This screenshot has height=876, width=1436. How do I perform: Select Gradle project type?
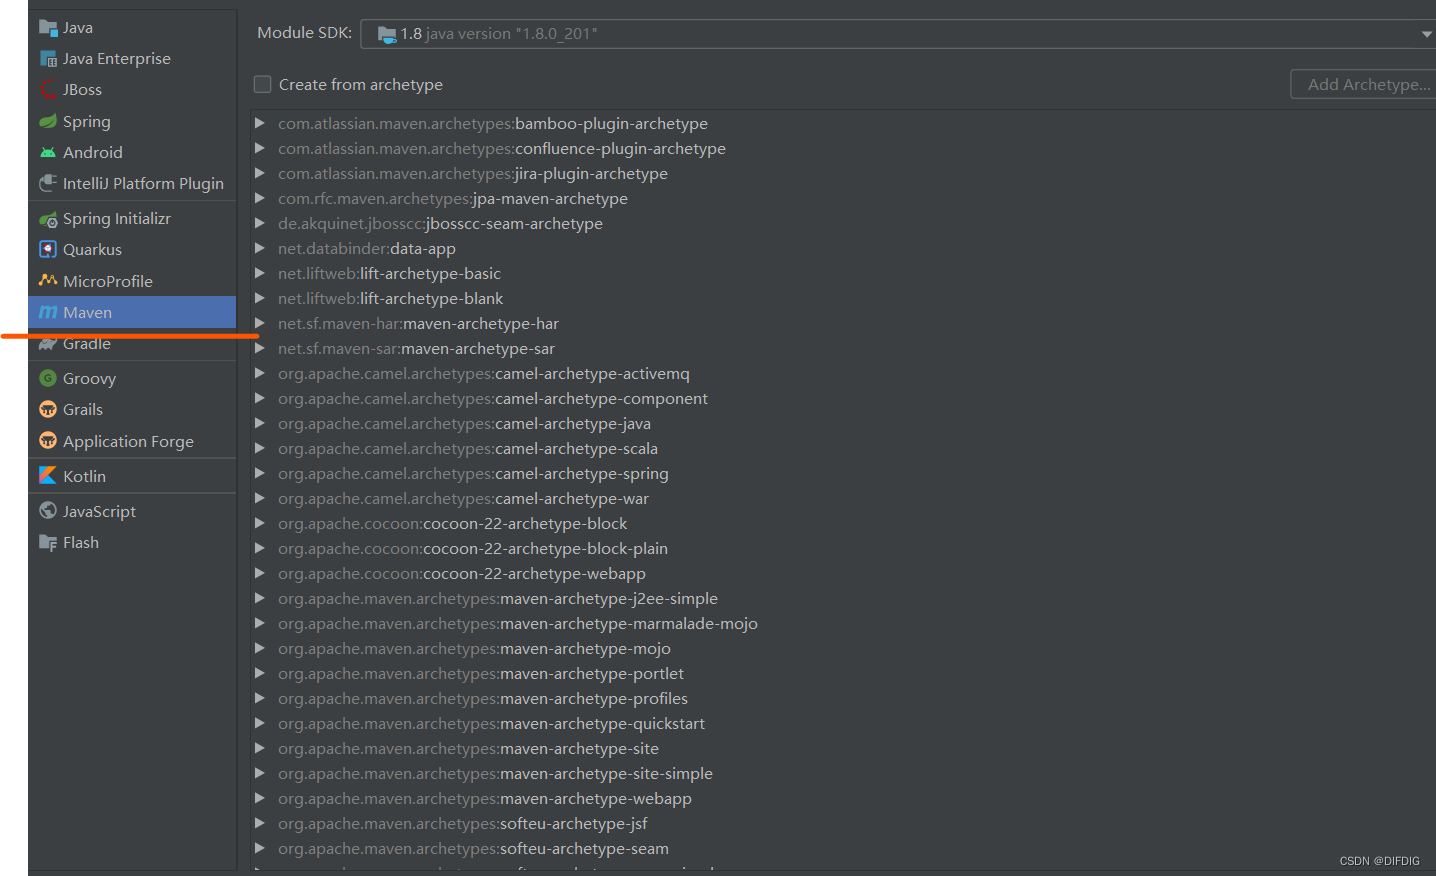point(132,343)
